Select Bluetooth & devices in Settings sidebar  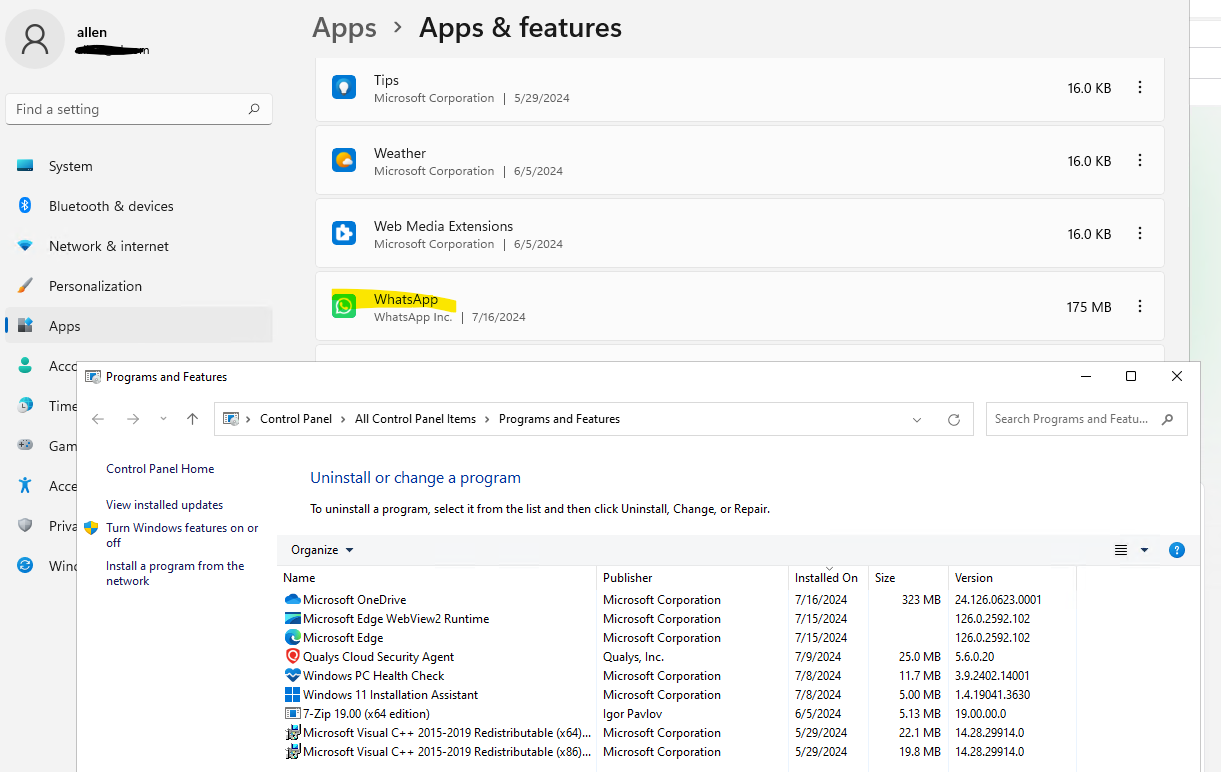139,206
